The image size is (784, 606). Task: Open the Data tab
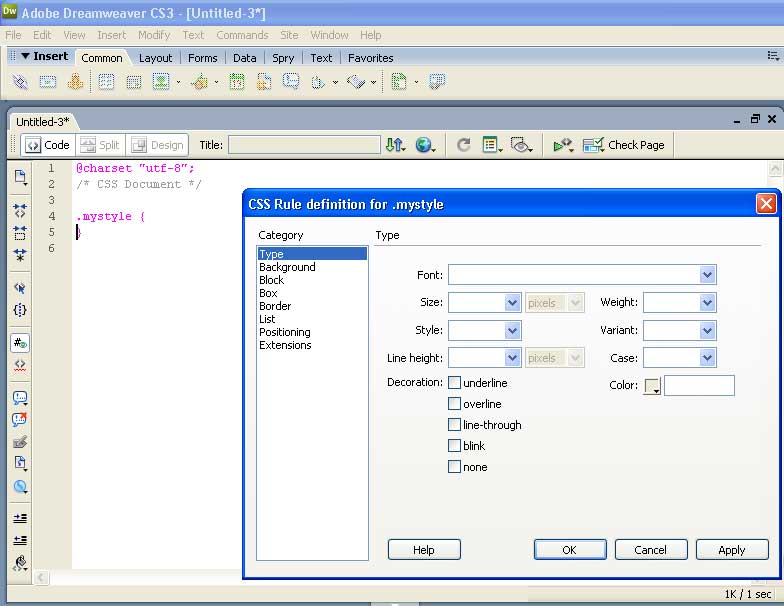pos(244,58)
